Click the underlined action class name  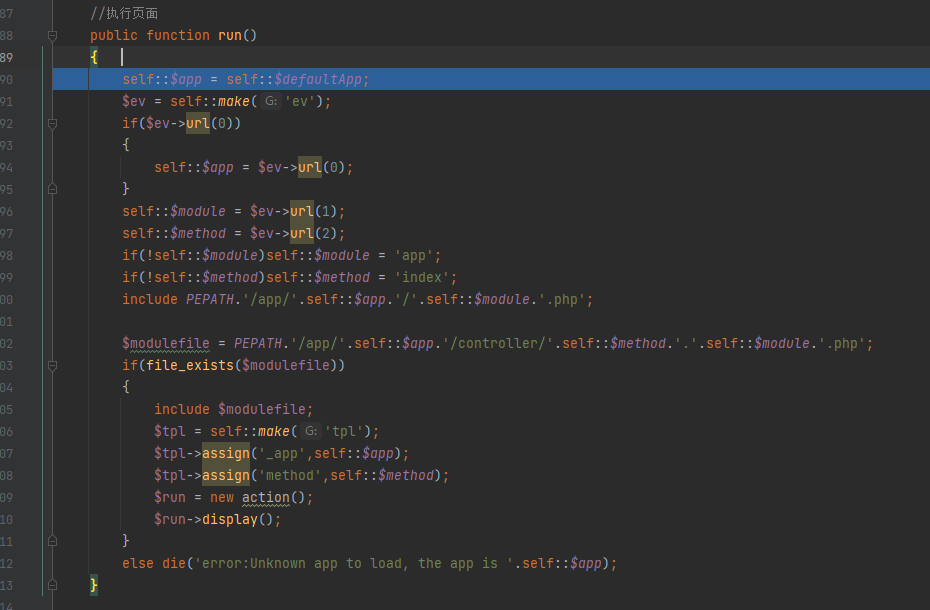(266, 497)
